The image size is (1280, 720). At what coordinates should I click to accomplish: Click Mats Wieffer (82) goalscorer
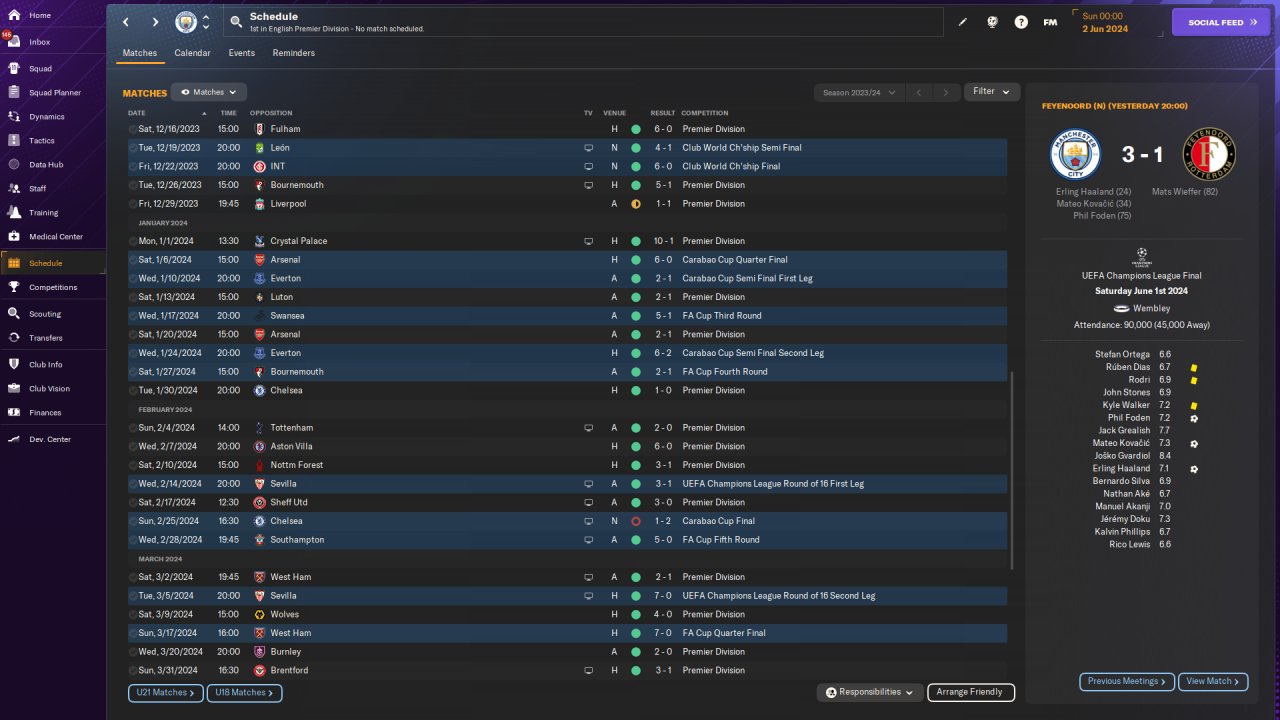[1185, 191]
